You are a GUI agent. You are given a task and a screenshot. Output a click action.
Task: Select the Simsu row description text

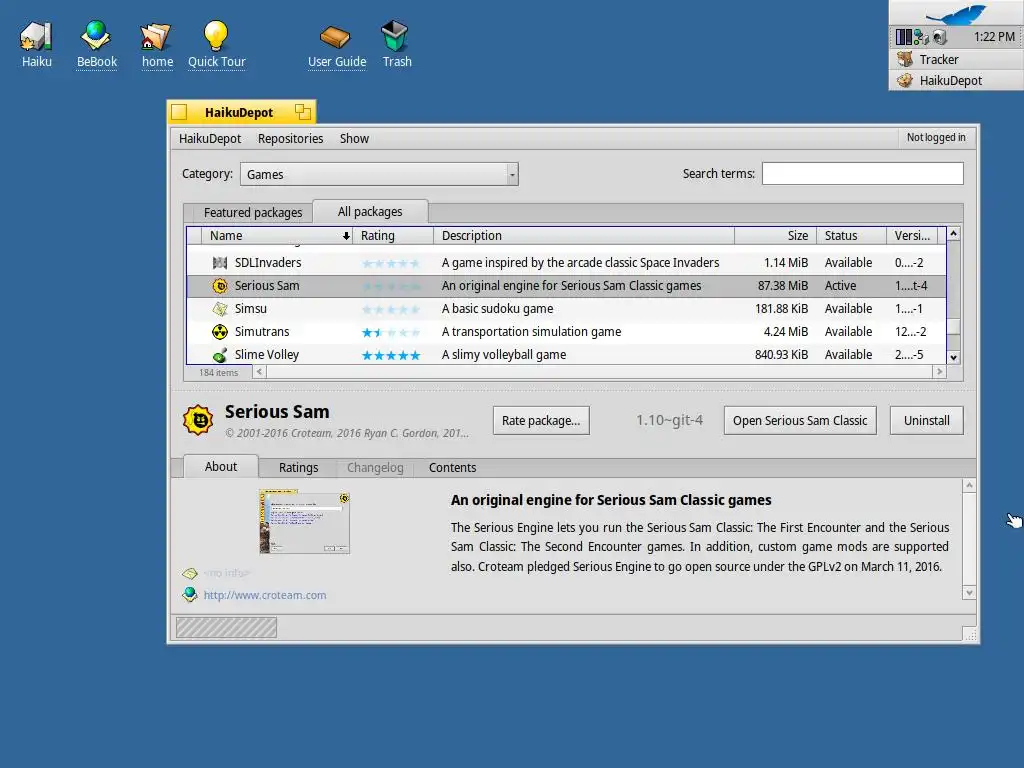tap(497, 308)
